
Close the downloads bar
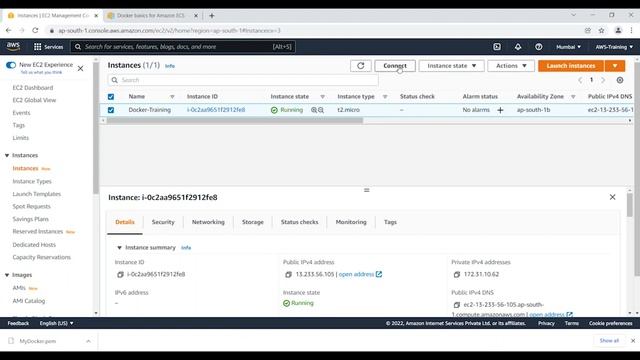[x=633, y=340]
